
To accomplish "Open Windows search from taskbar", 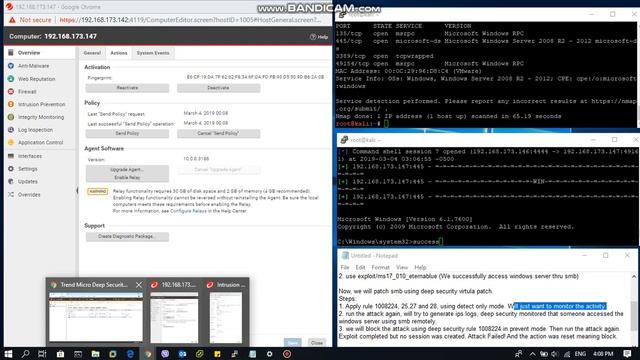I will 25,354.
